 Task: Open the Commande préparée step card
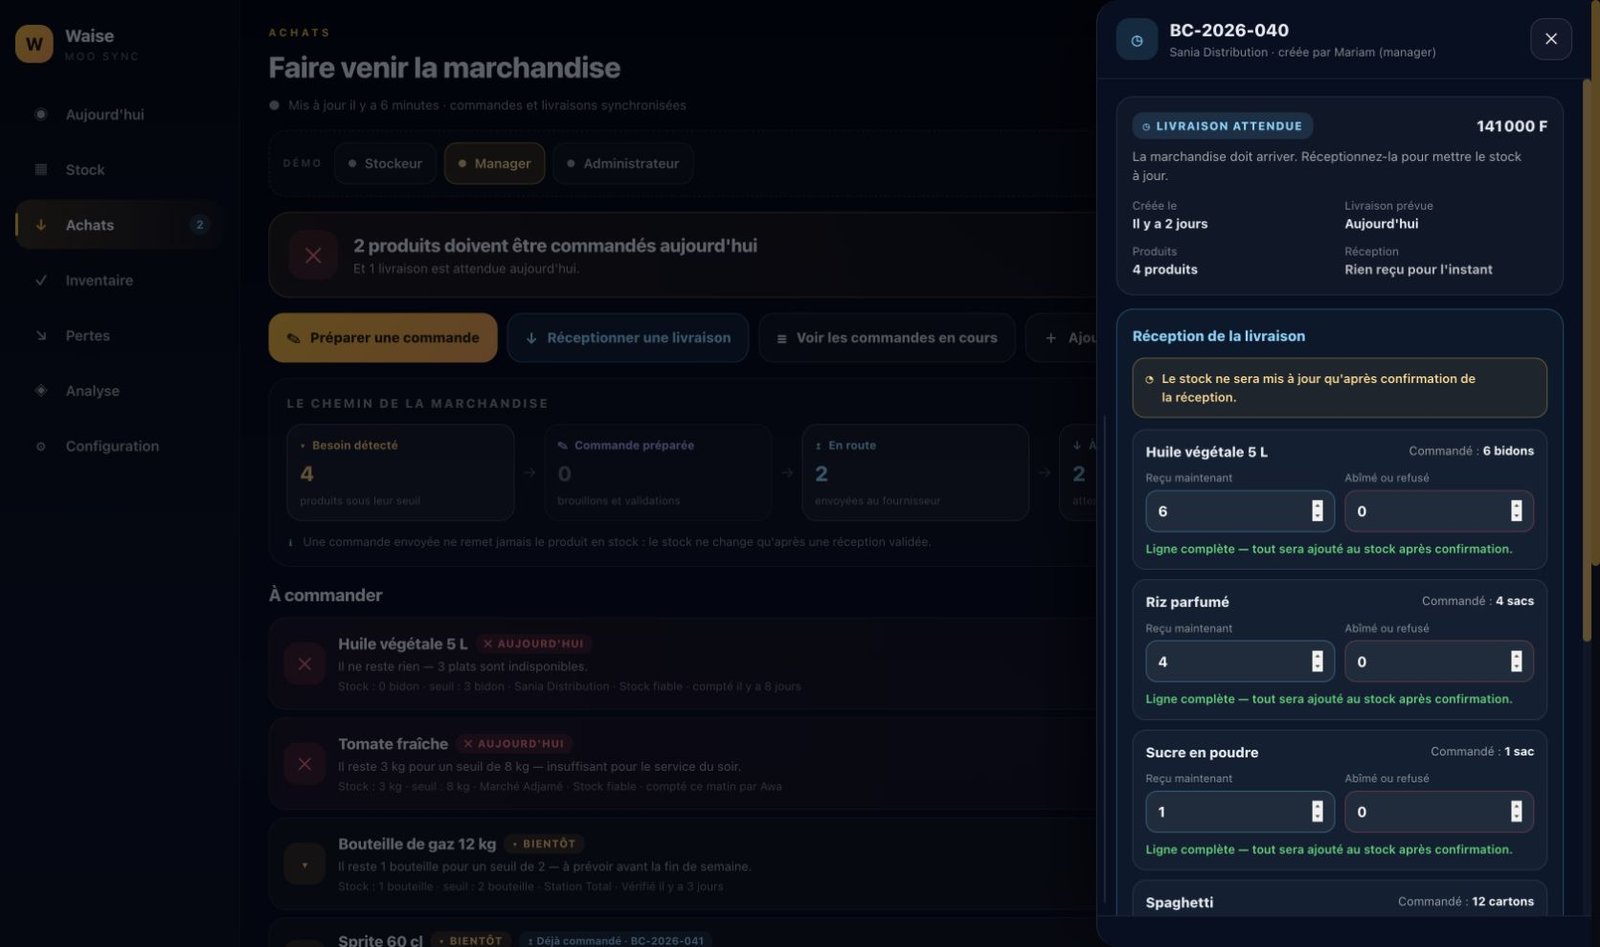click(658, 472)
